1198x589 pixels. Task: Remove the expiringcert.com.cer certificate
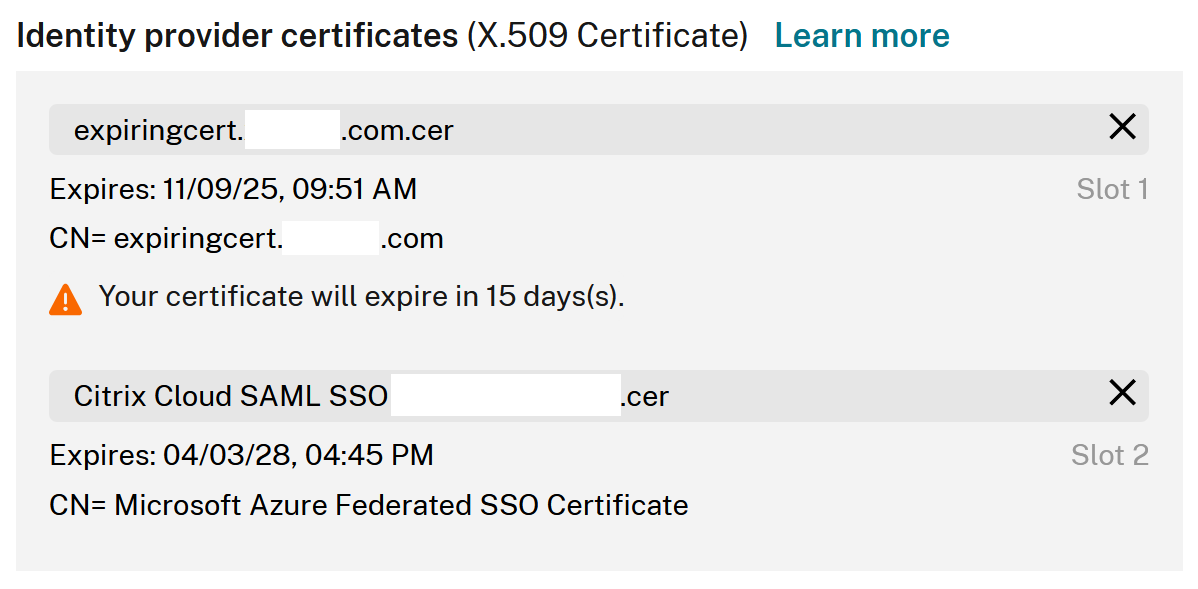(x=1122, y=127)
